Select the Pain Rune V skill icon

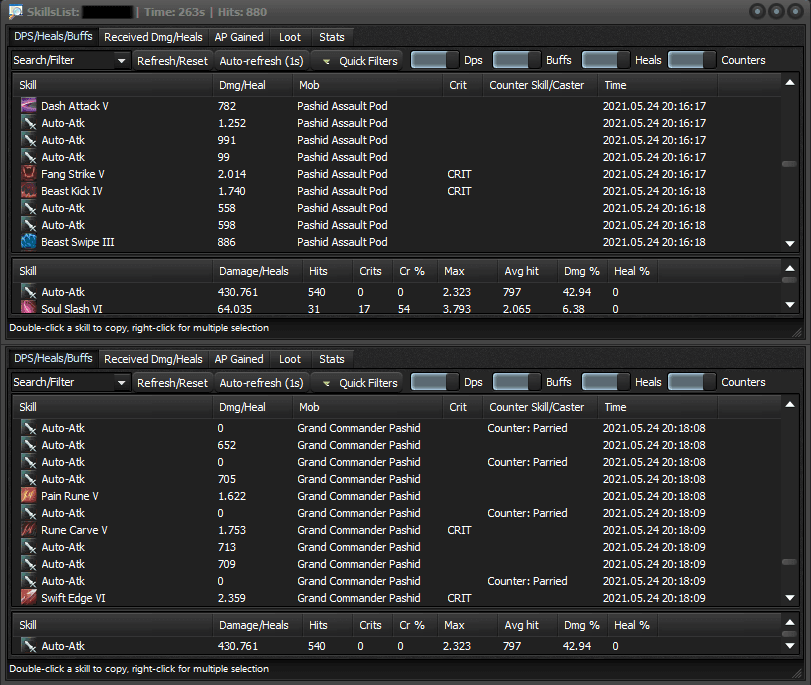tap(29, 496)
